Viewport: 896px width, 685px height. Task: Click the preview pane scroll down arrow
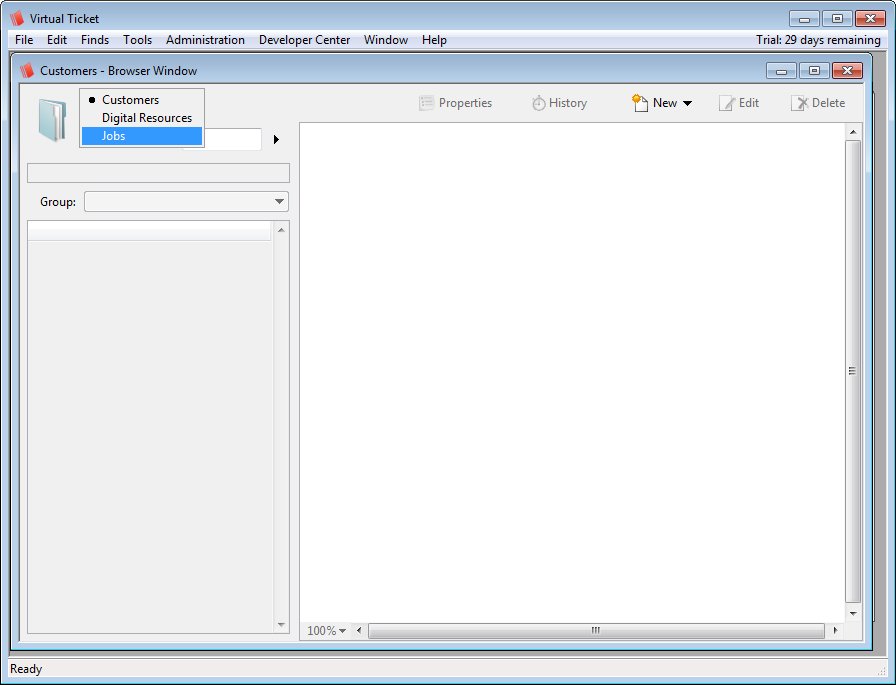coord(853,614)
